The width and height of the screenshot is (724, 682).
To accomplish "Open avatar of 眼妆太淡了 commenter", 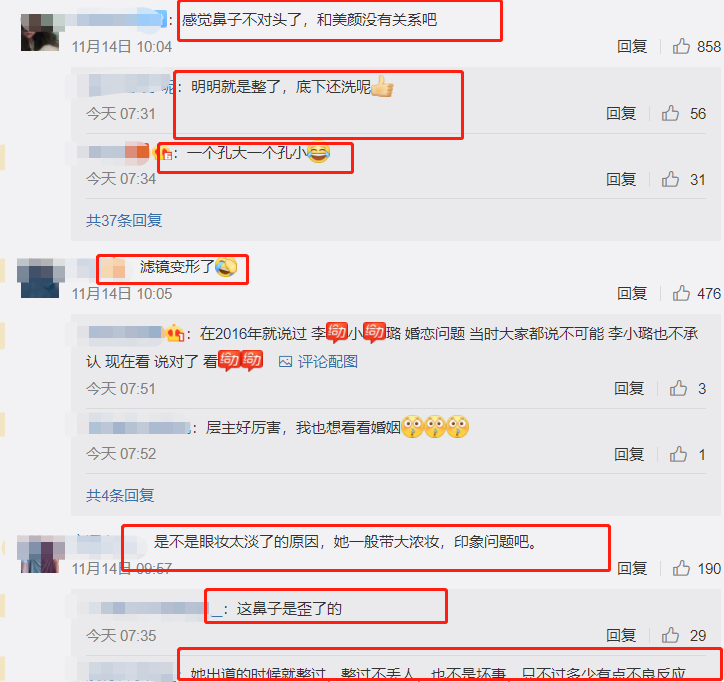I will coord(40,554).
